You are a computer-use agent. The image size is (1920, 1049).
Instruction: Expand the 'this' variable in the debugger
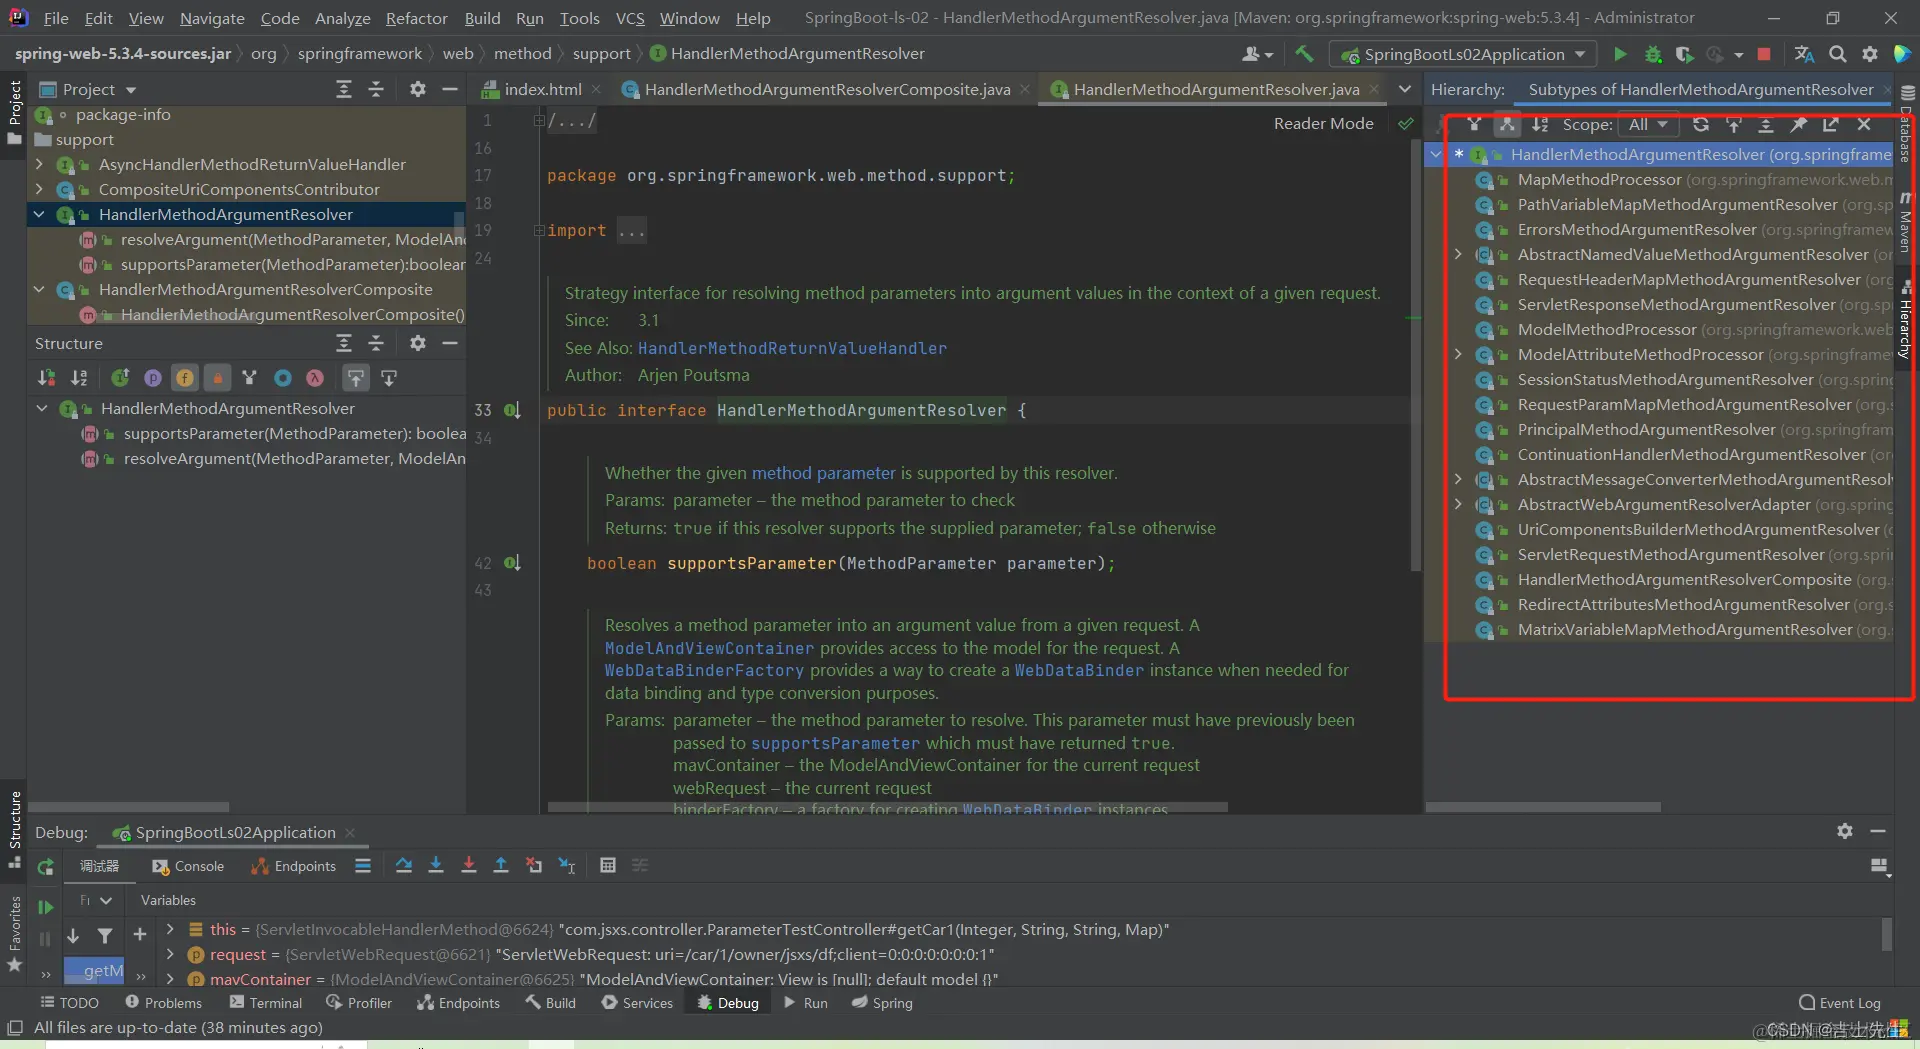(x=170, y=929)
